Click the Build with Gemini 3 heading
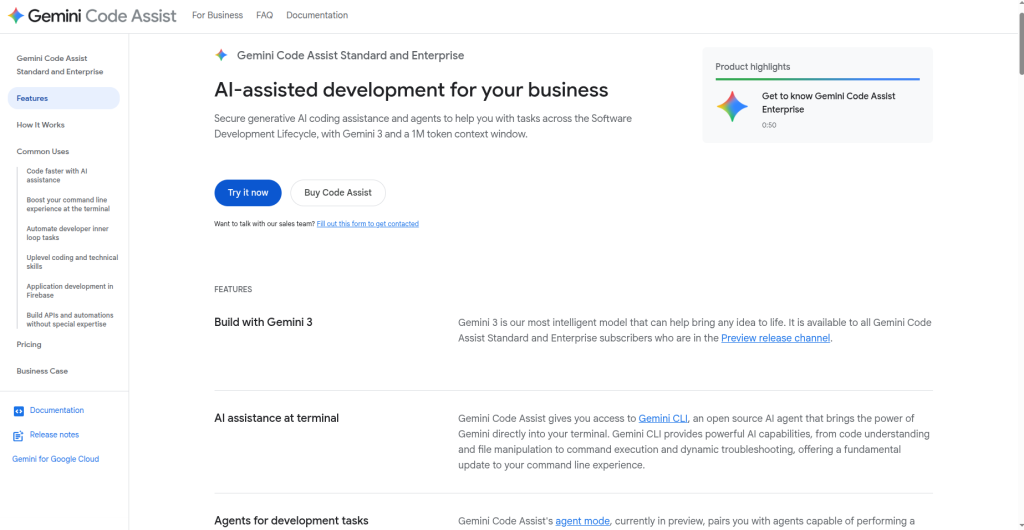The height and width of the screenshot is (530, 1024). click(x=263, y=322)
